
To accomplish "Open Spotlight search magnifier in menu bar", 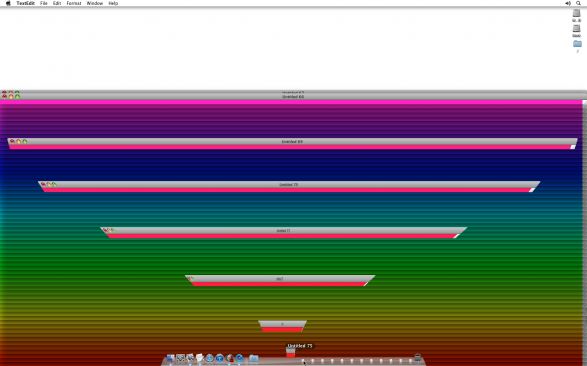I will pyautogui.click(x=578, y=3).
